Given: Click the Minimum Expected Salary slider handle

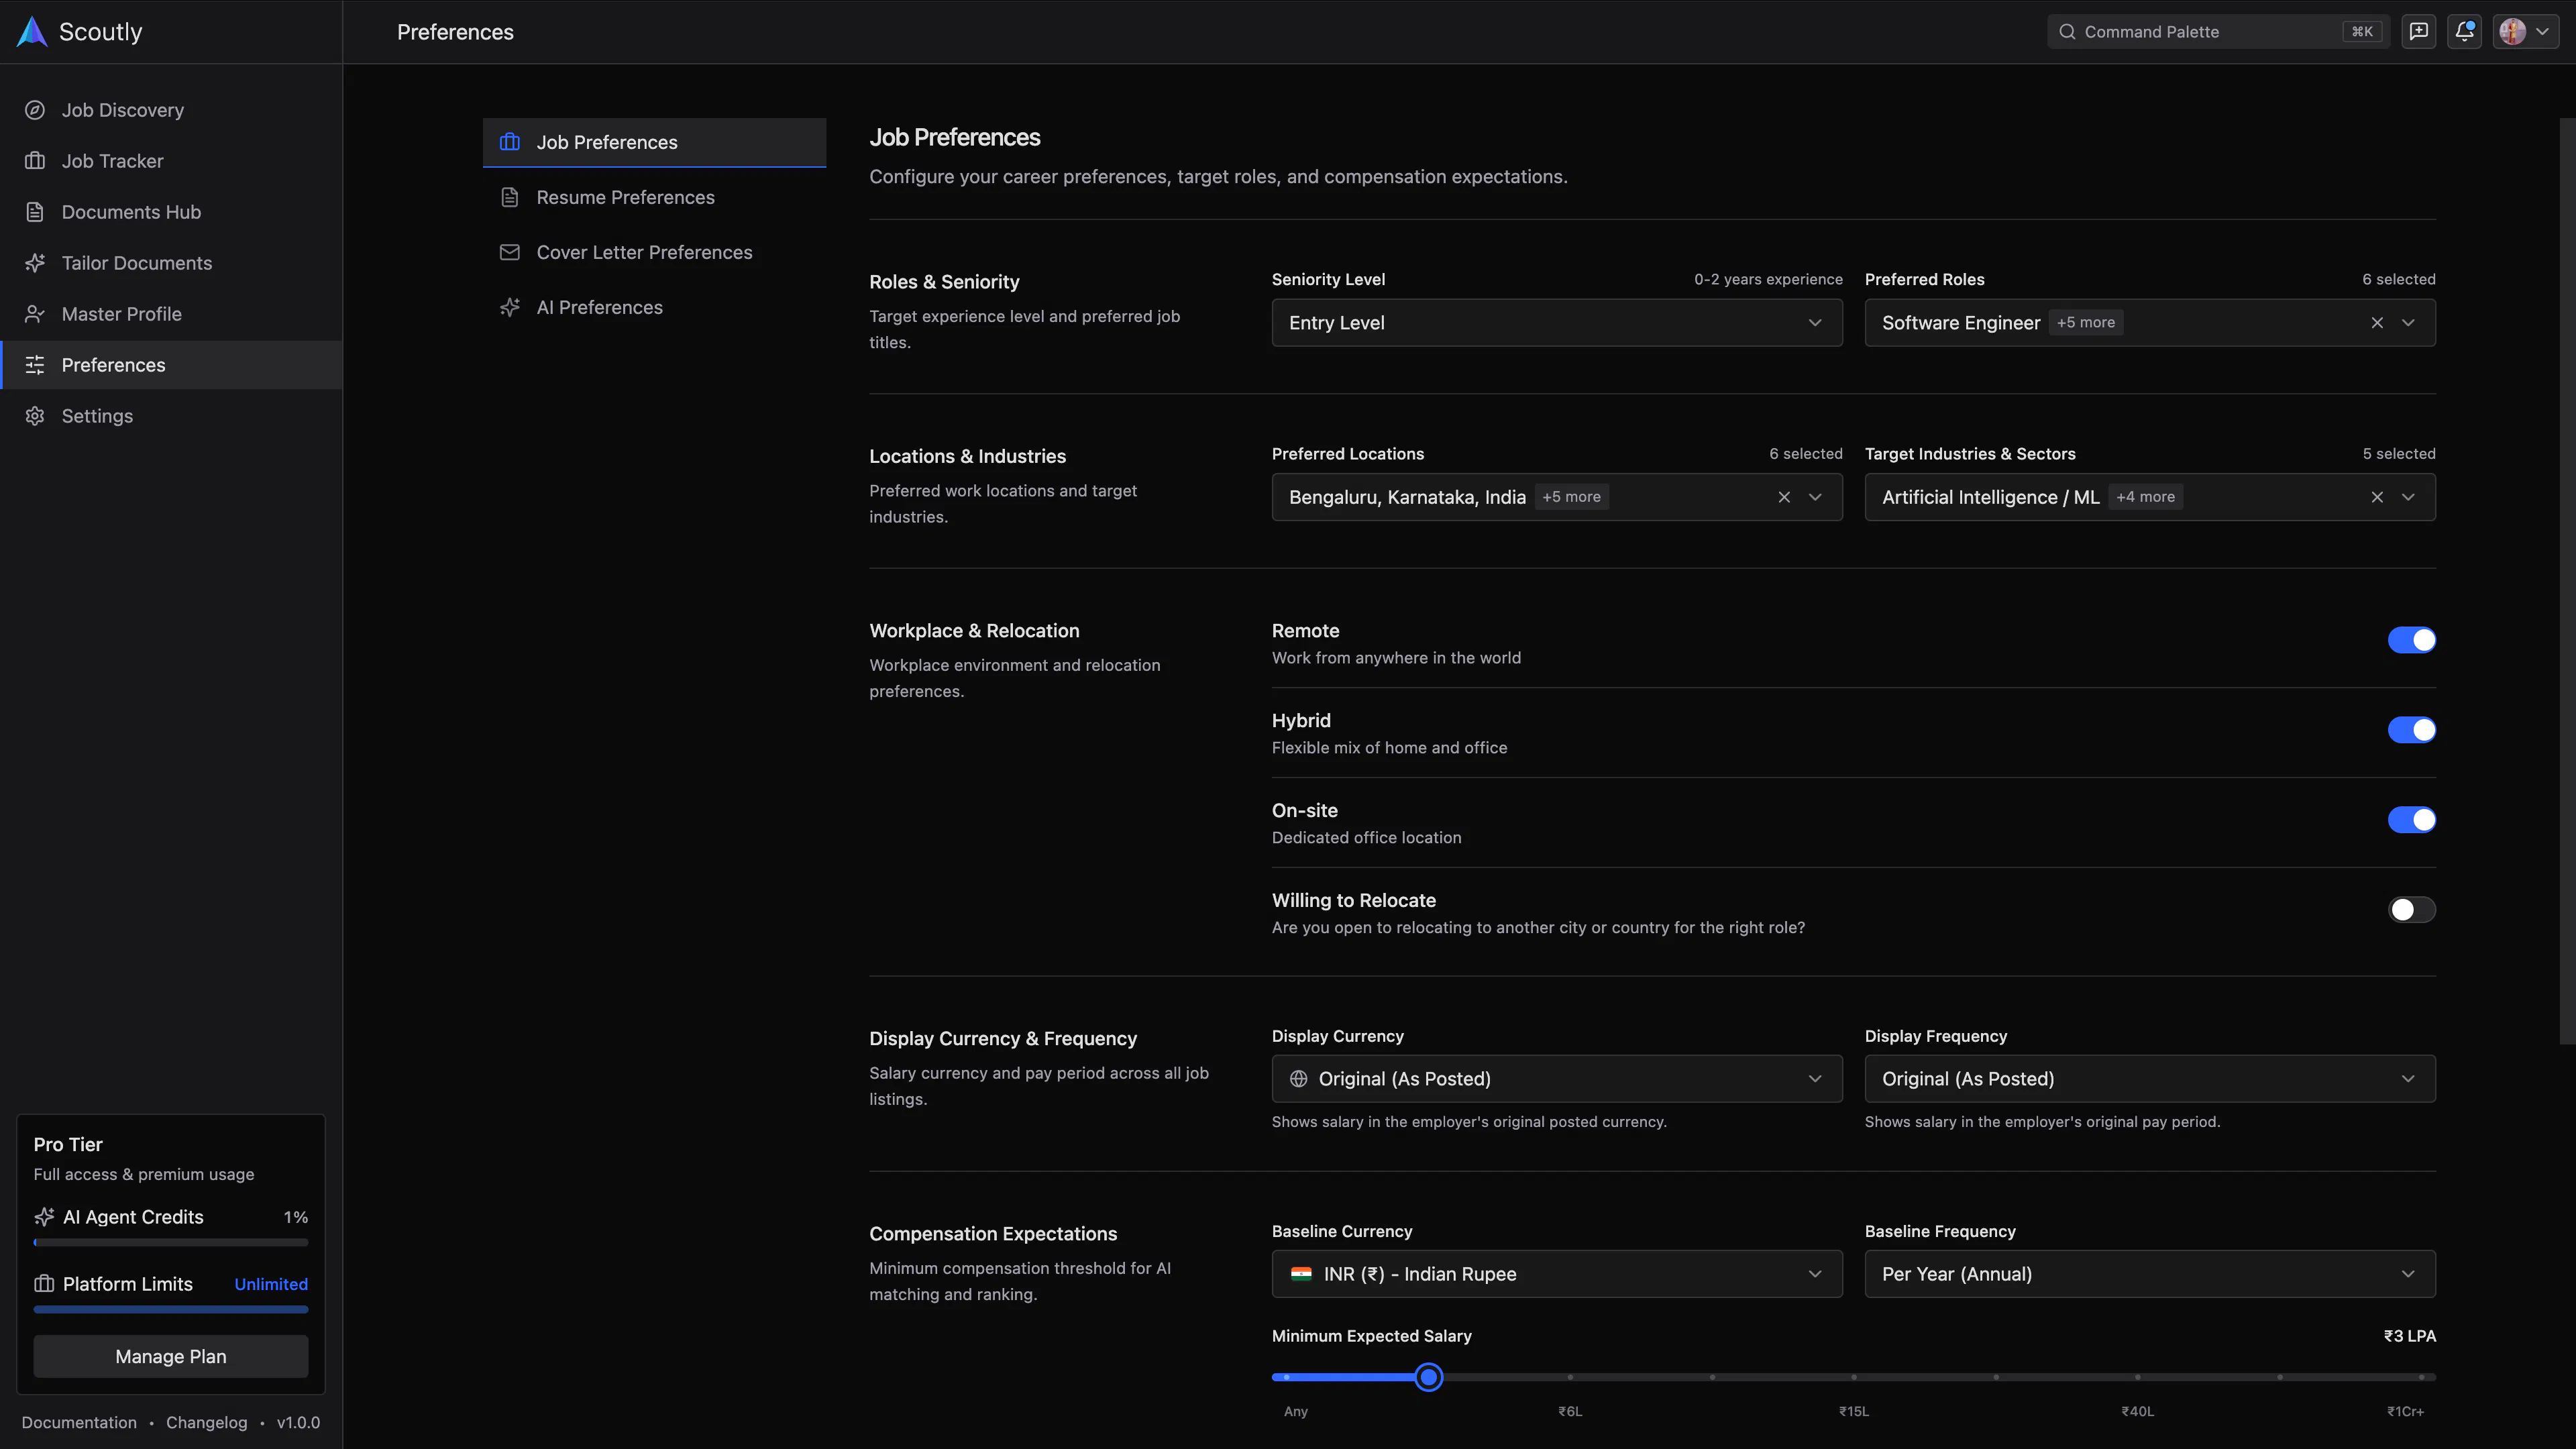Looking at the screenshot, I should pyautogui.click(x=1429, y=1377).
